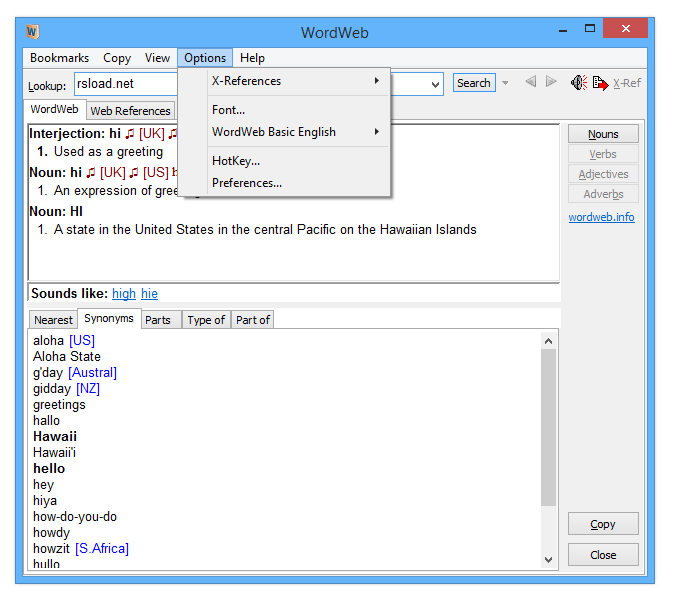
Task: Select synonym 'Hawaii'i'
Action: pos(54,452)
